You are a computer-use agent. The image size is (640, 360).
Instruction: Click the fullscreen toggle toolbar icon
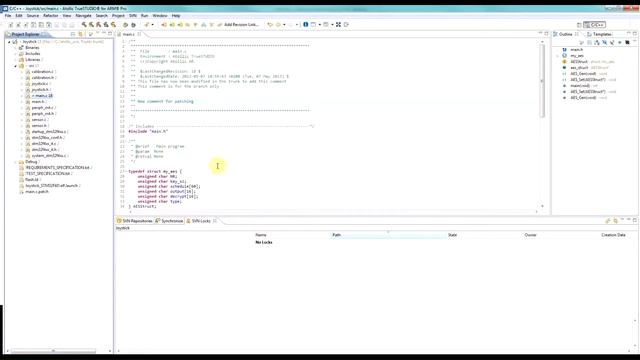[x=338, y=24]
